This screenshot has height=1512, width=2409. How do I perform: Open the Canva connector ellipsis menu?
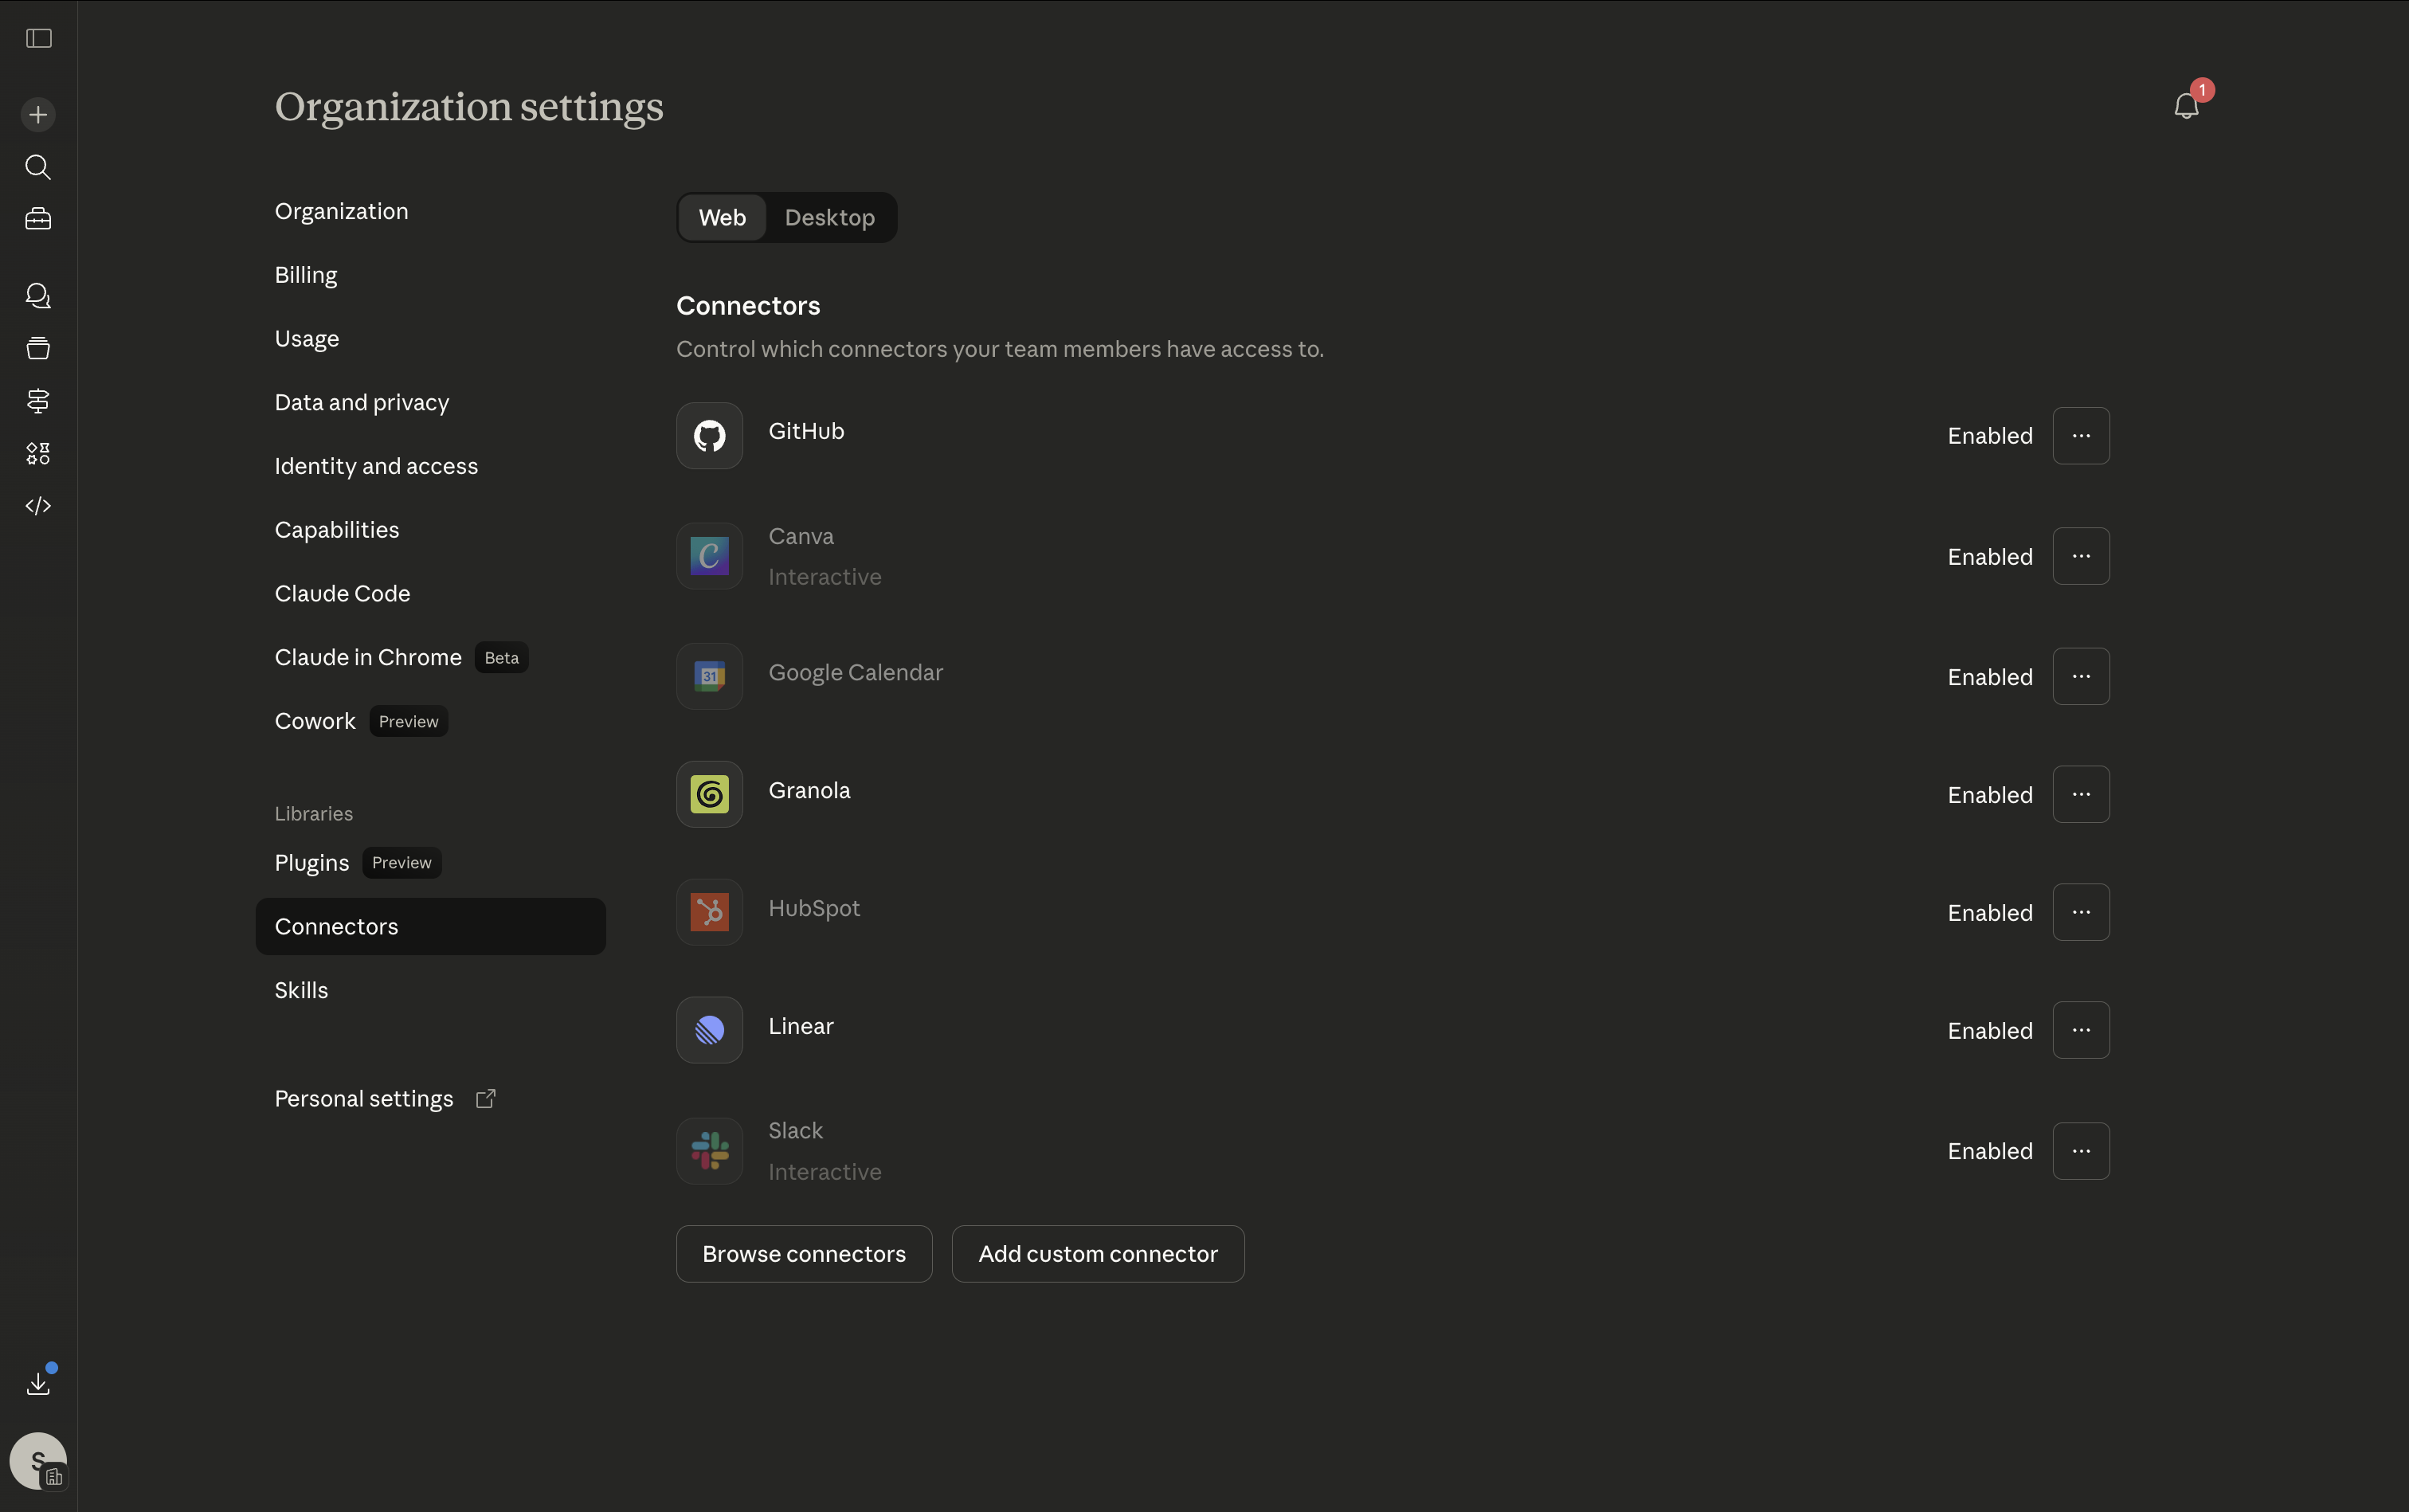click(2080, 556)
